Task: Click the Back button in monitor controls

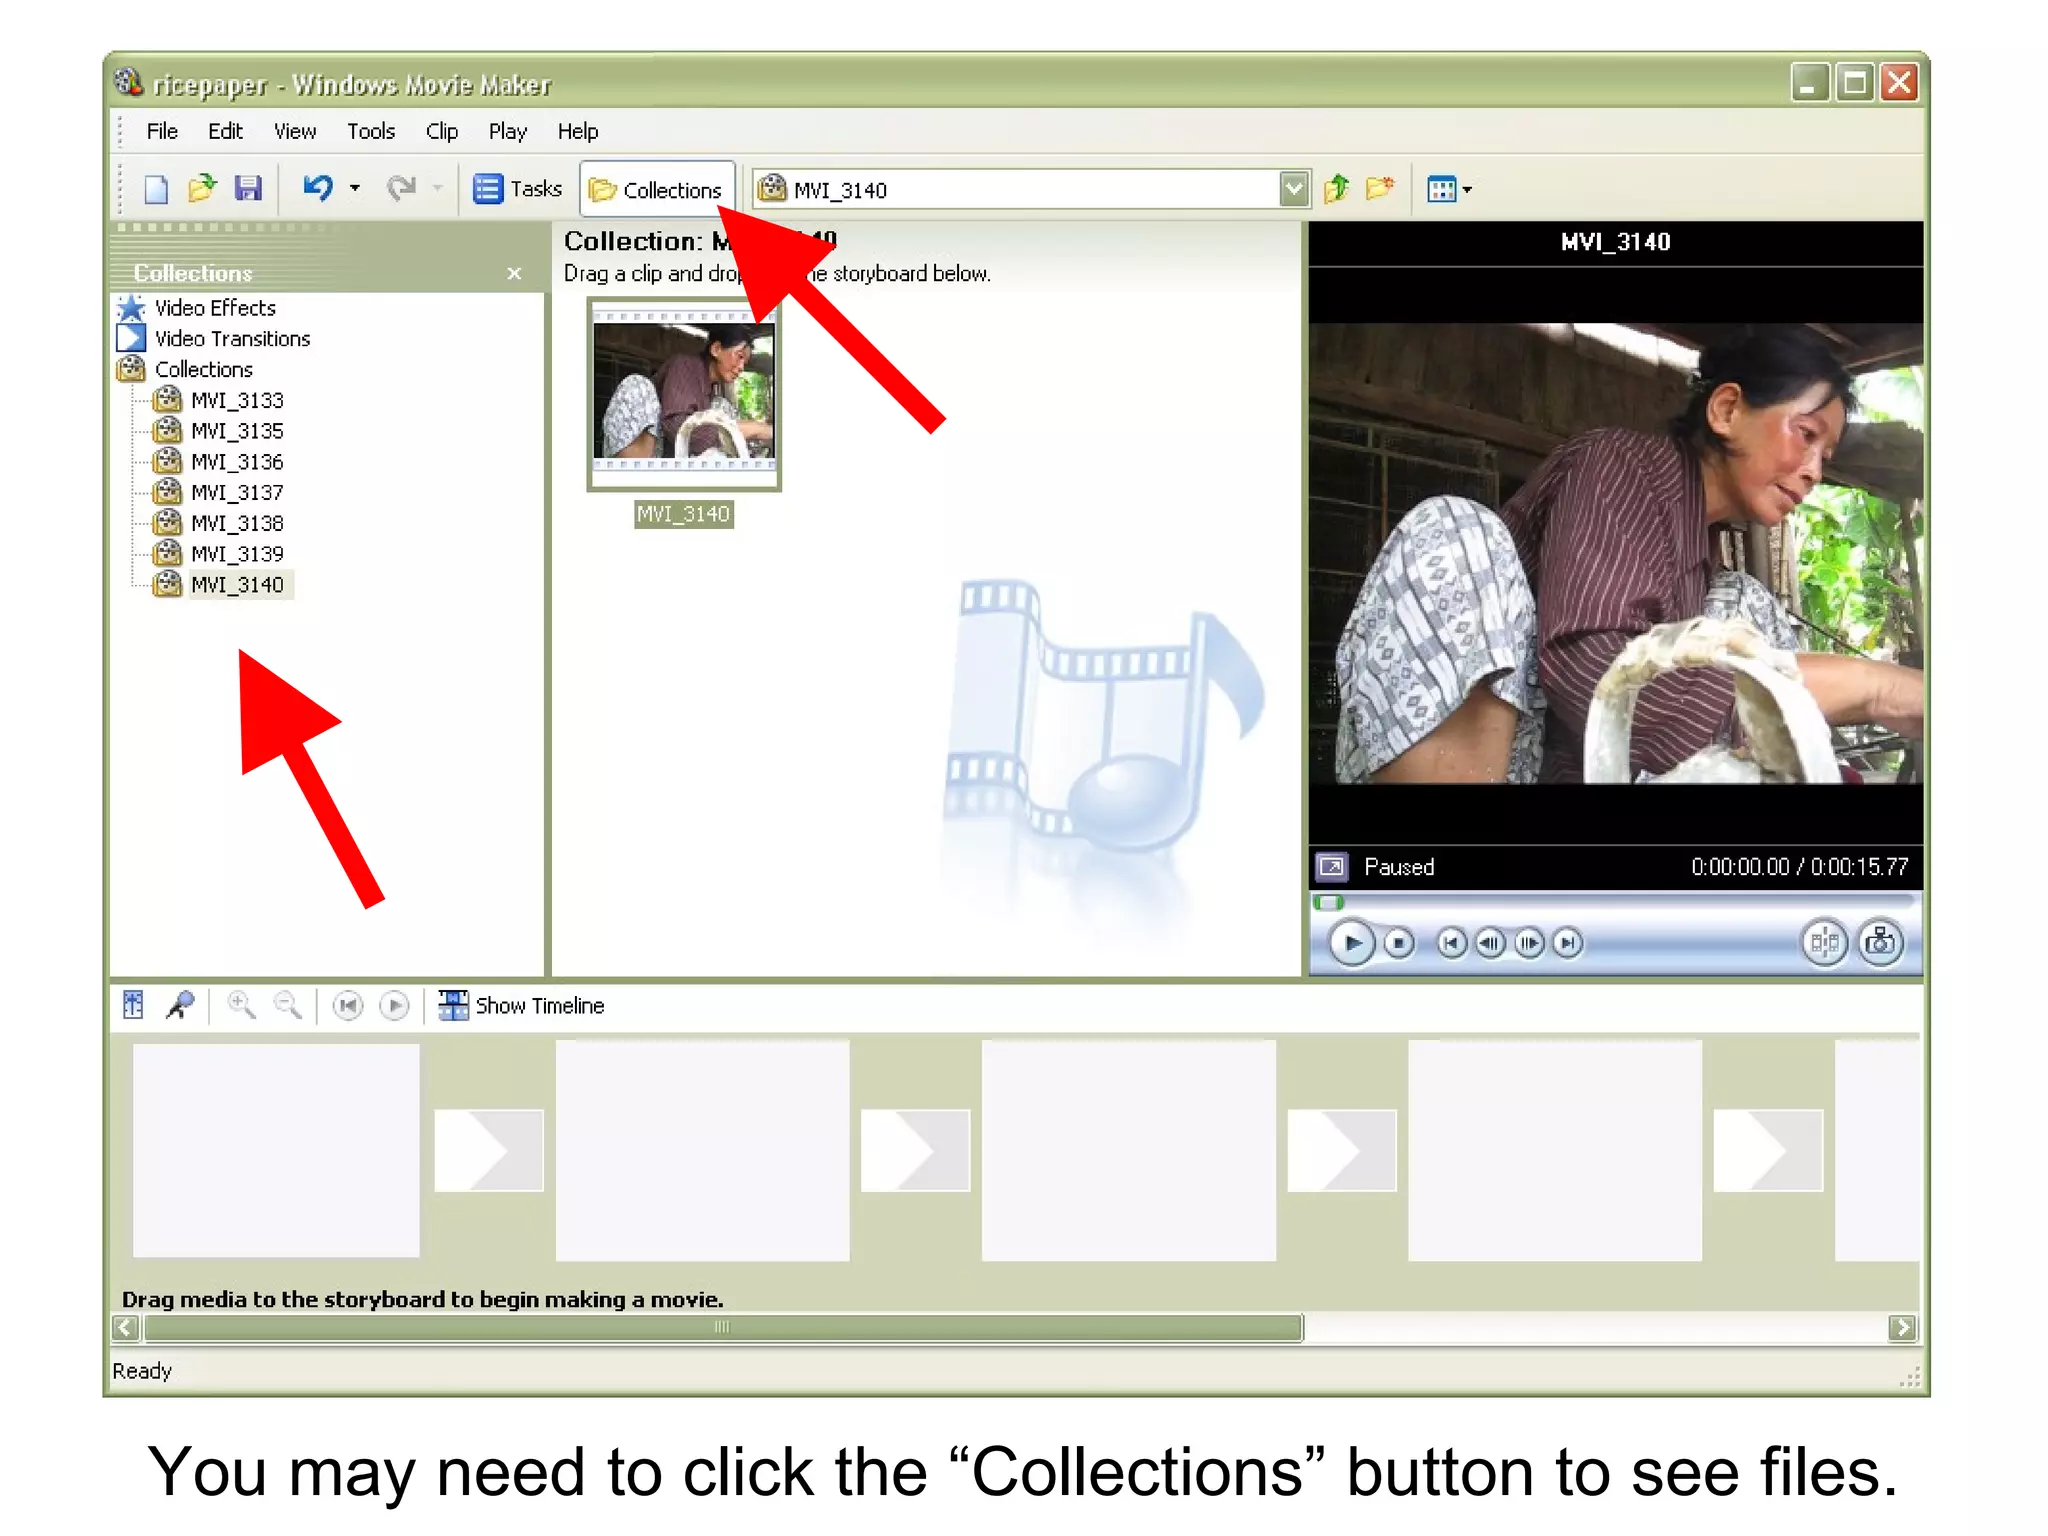Action: point(1452,943)
